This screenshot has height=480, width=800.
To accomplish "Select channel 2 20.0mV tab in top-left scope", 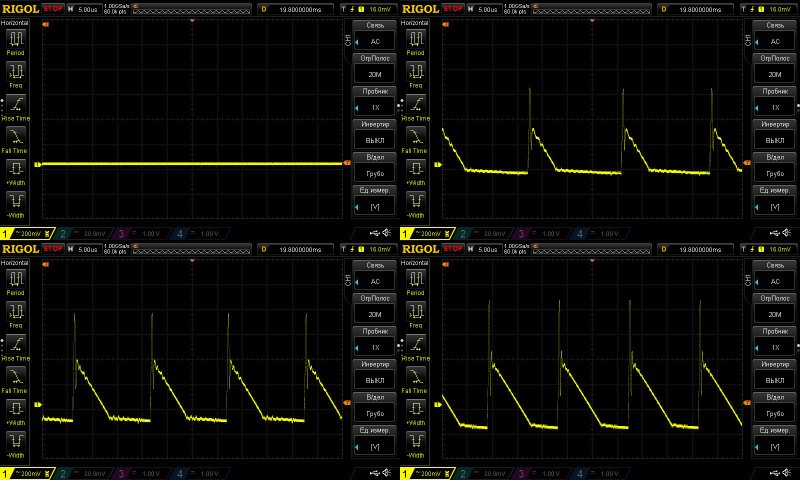I will pyautogui.click(x=83, y=234).
